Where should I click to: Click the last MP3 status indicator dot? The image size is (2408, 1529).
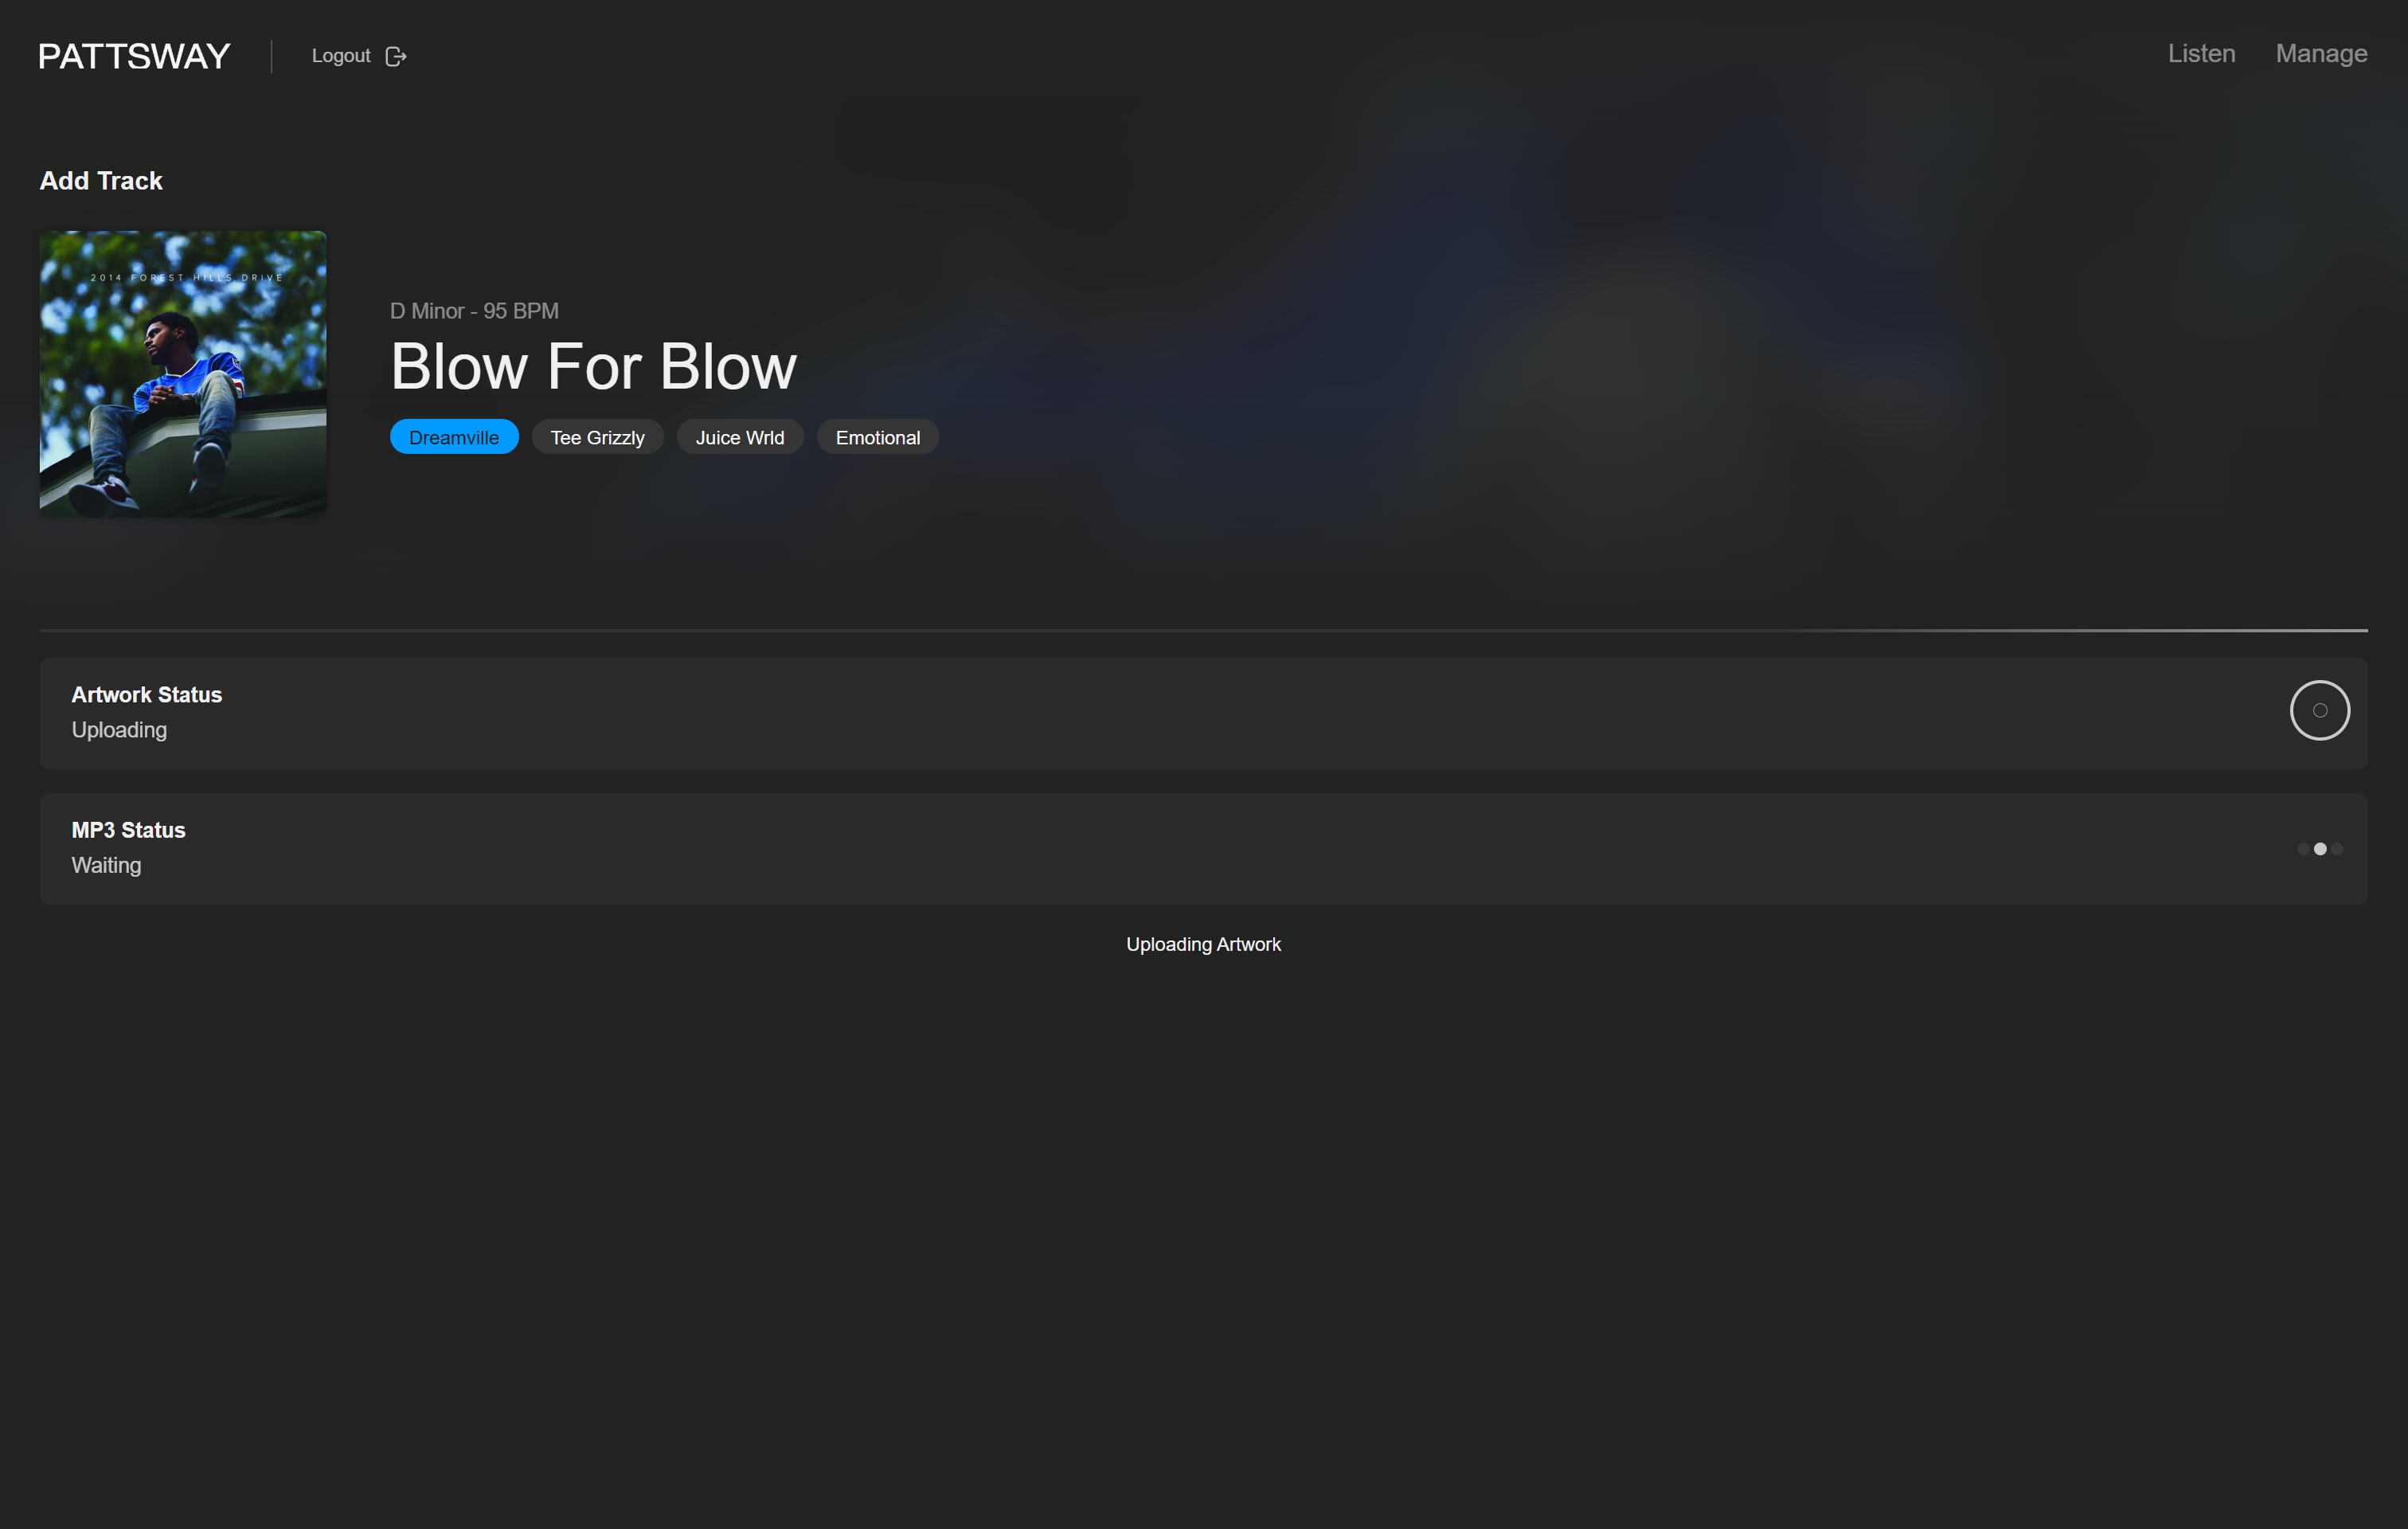click(2338, 849)
